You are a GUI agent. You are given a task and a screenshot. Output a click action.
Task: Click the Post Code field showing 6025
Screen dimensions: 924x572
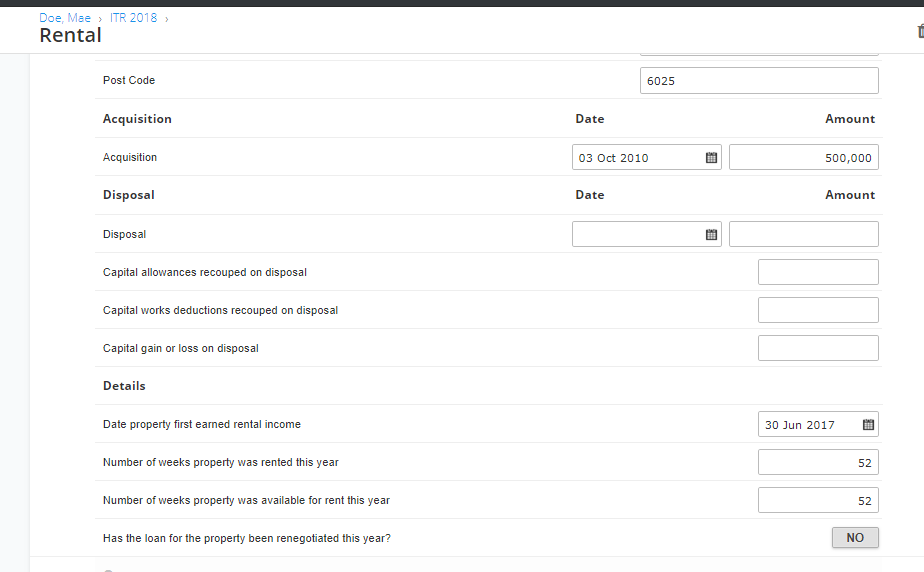[759, 81]
